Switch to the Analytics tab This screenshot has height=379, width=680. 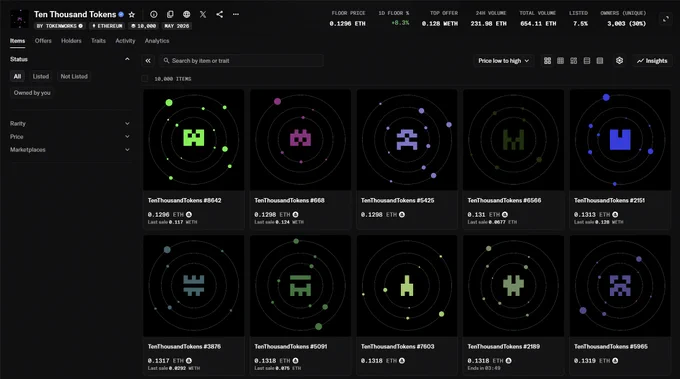(x=157, y=41)
